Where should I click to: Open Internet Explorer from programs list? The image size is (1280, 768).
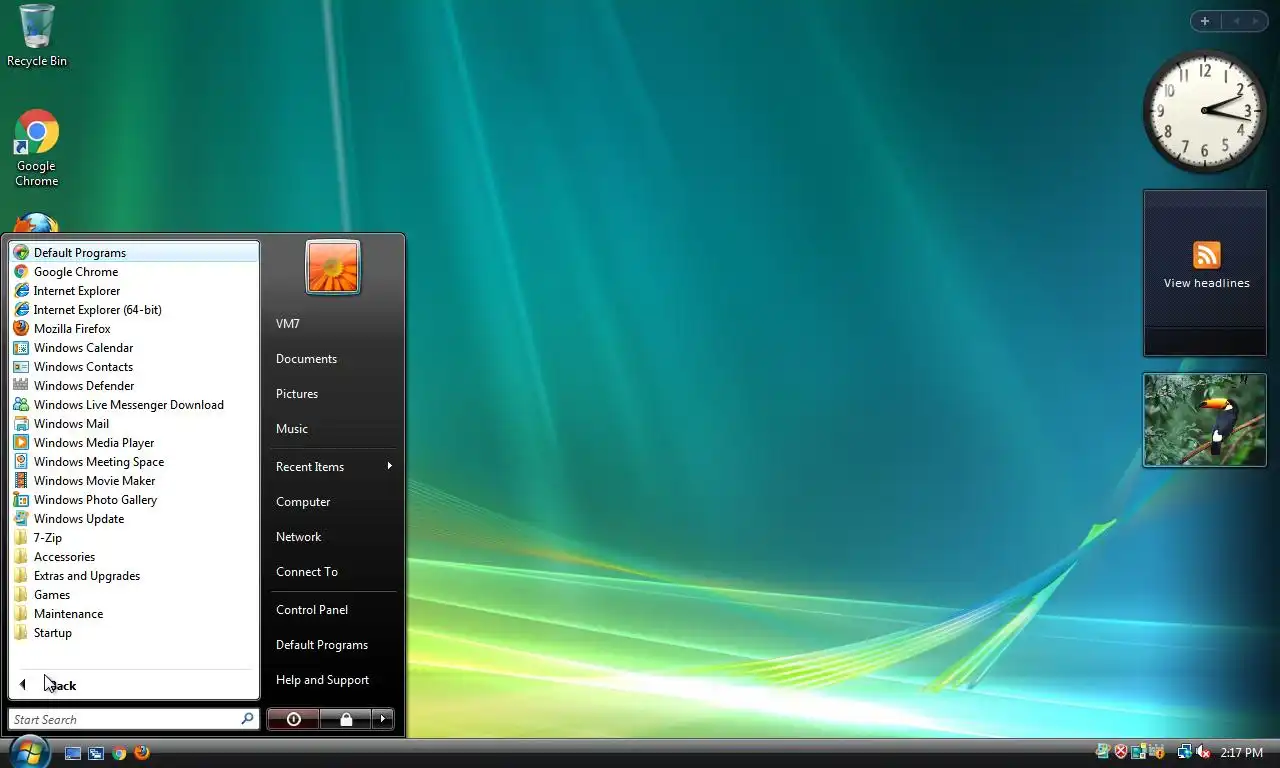click(x=134, y=291)
